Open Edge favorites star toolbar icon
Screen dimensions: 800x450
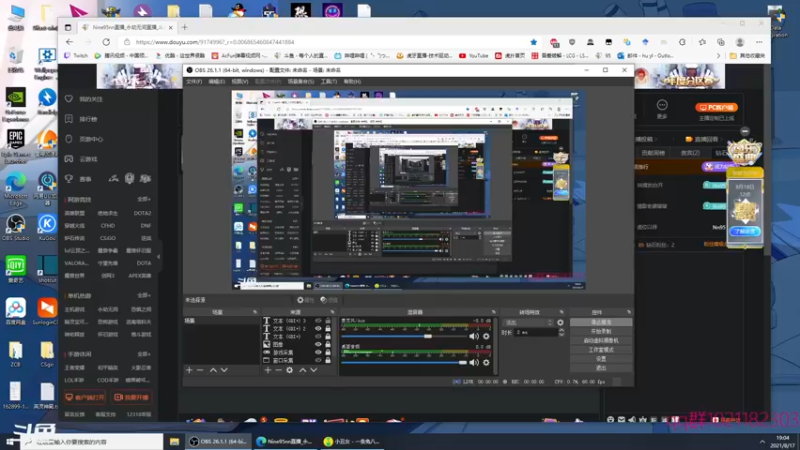point(702,42)
